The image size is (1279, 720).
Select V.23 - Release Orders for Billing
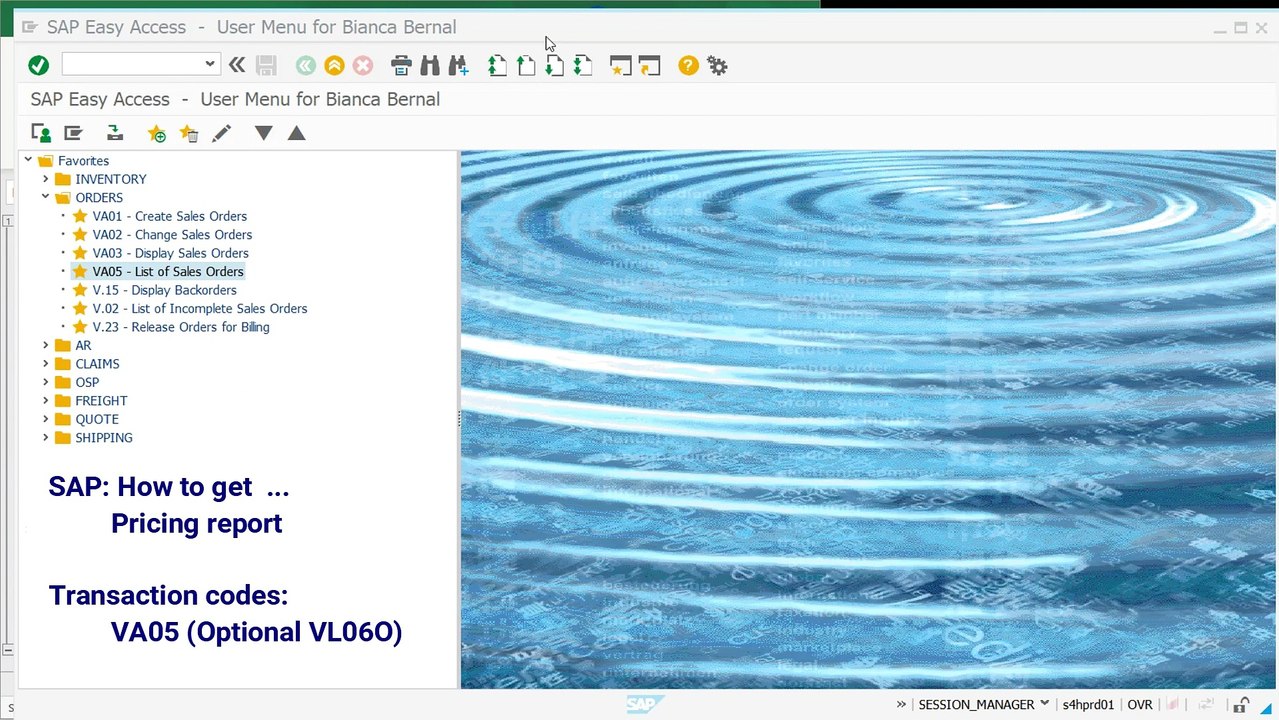click(x=181, y=327)
